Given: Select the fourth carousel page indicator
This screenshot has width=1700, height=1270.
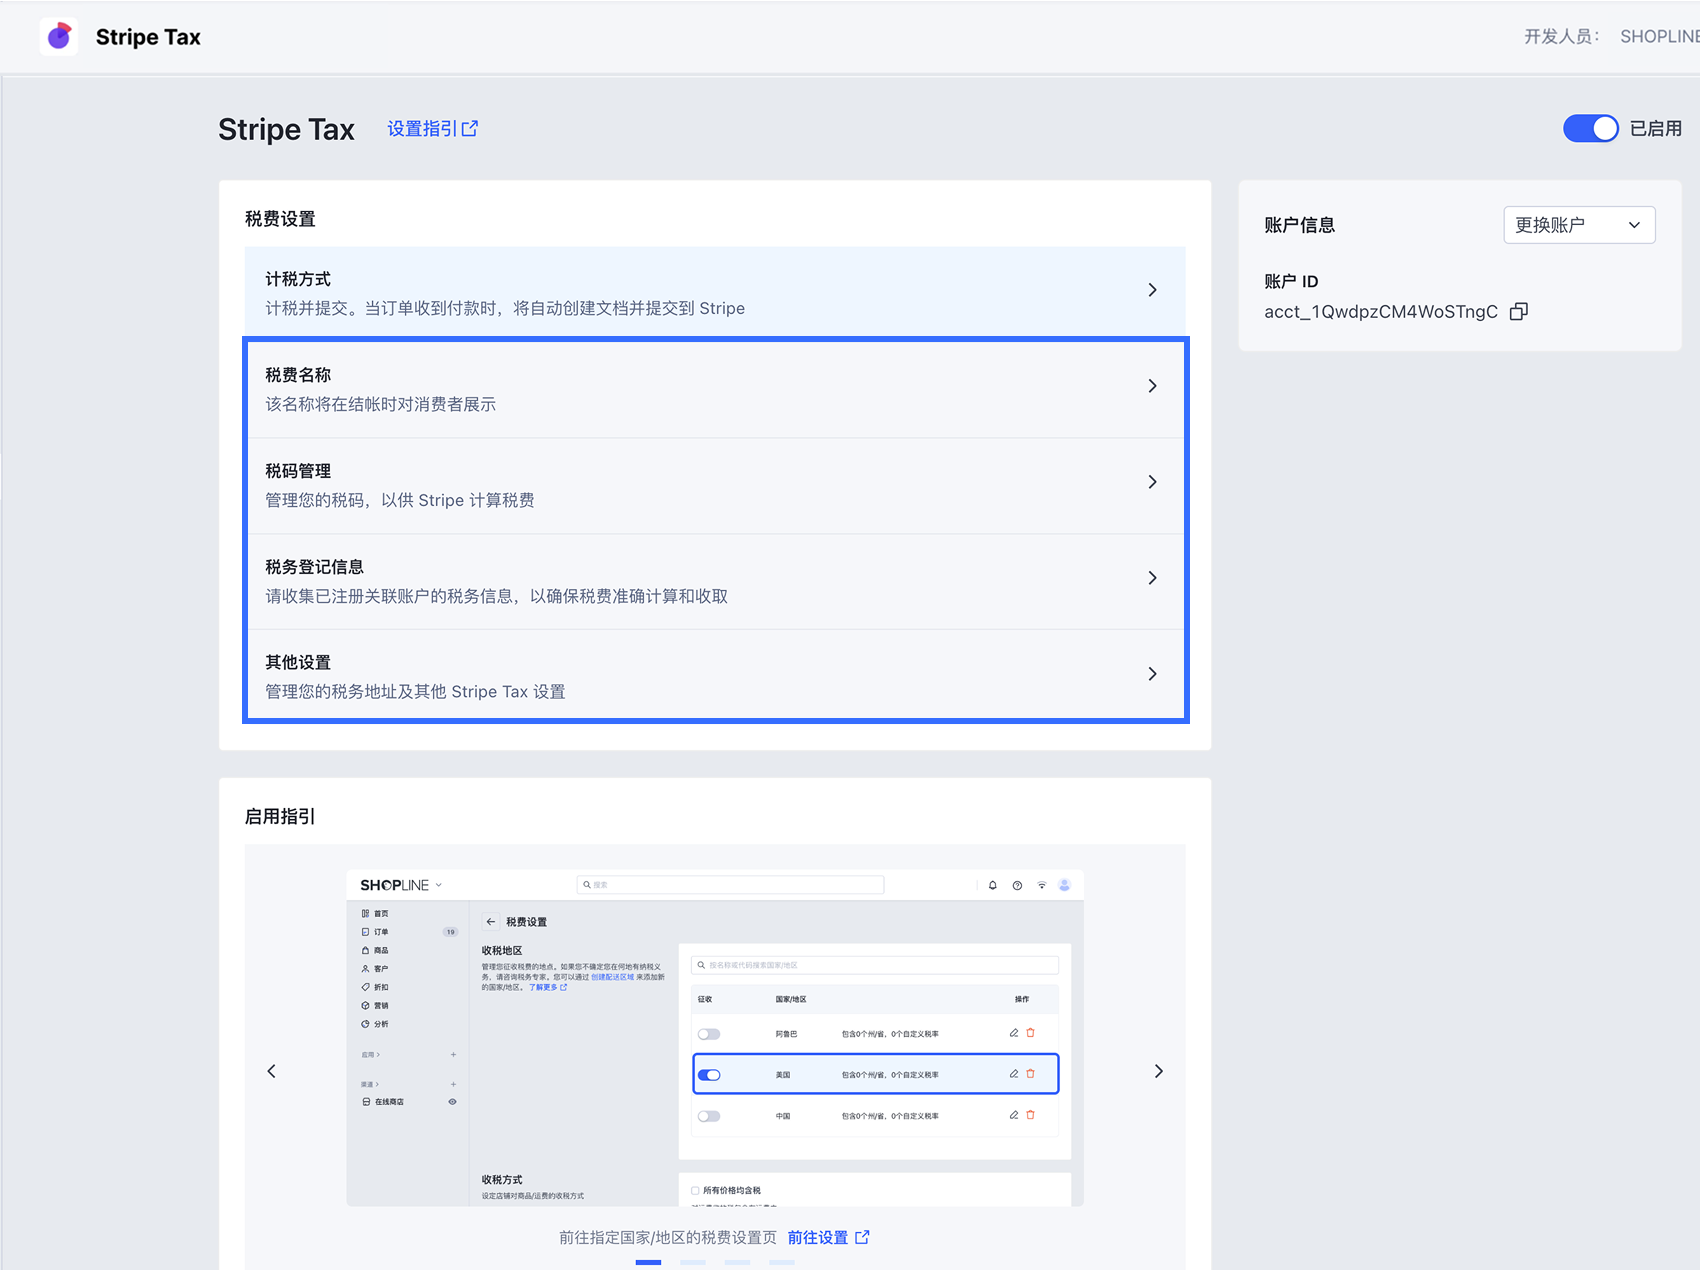Looking at the screenshot, I should click(x=782, y=1262).
